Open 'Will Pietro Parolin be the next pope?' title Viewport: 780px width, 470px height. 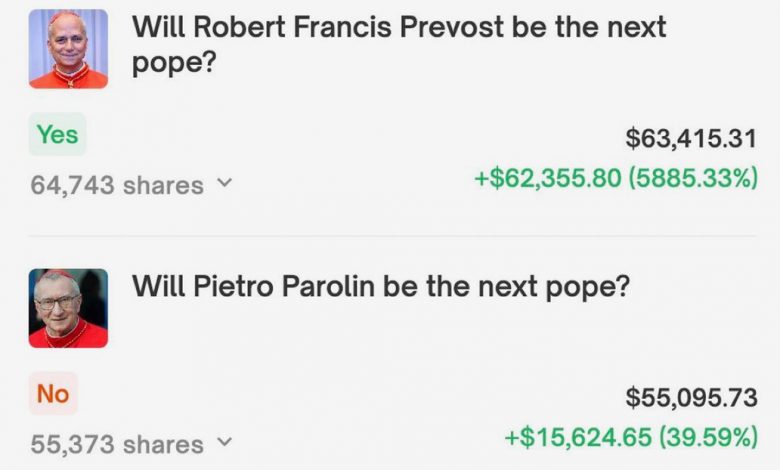(x=381, y=286)
